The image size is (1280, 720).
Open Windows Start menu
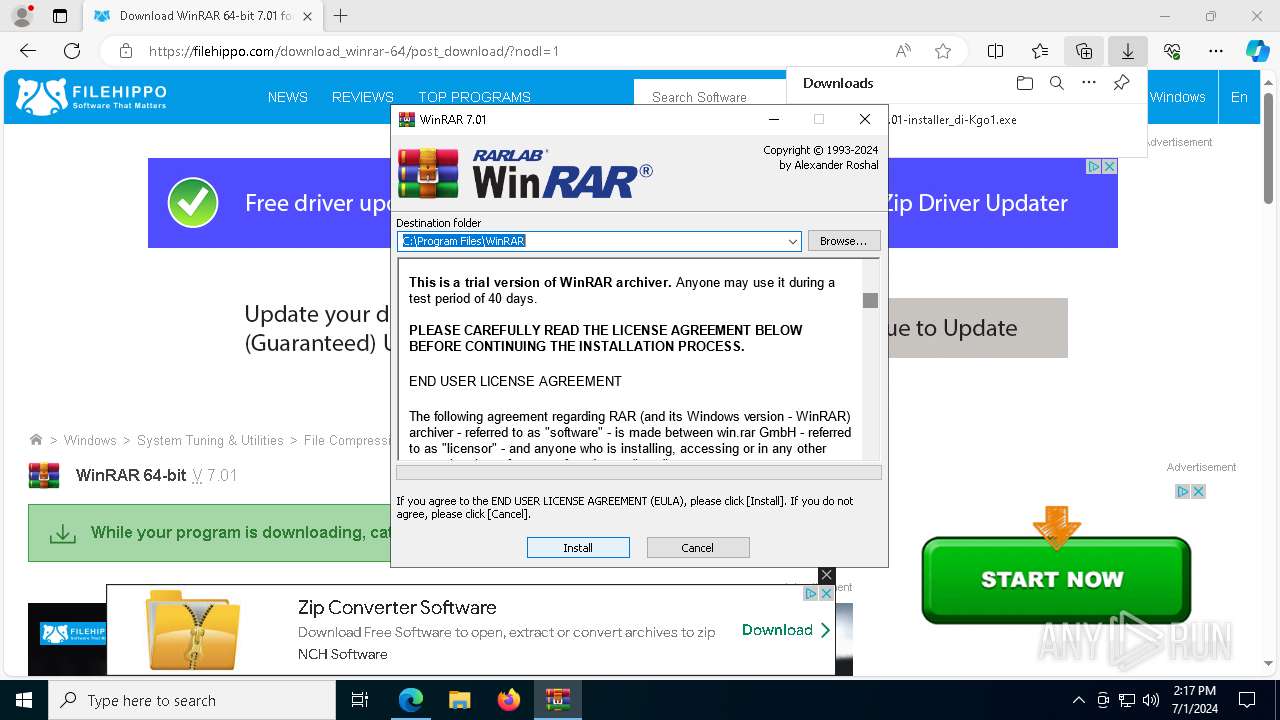tap(24, 700)
